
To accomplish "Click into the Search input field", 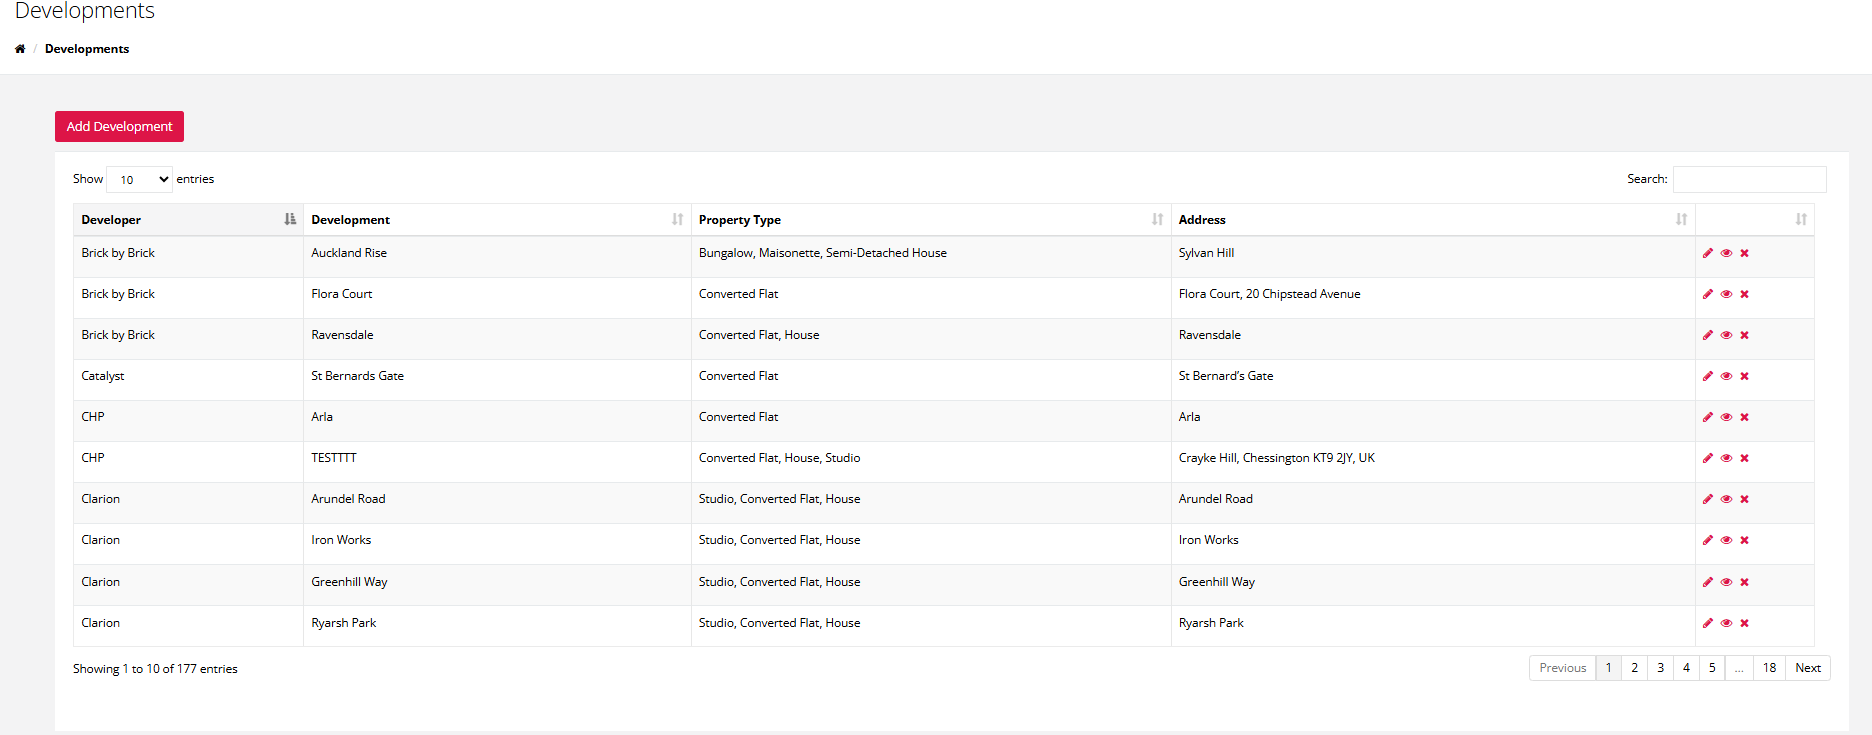I will coord(1749,180).
